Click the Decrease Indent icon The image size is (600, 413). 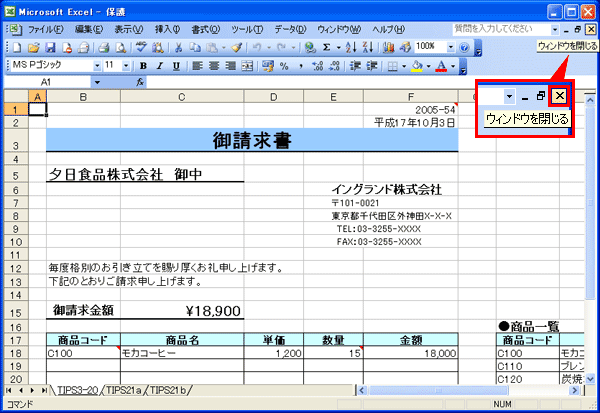point(355,66)
